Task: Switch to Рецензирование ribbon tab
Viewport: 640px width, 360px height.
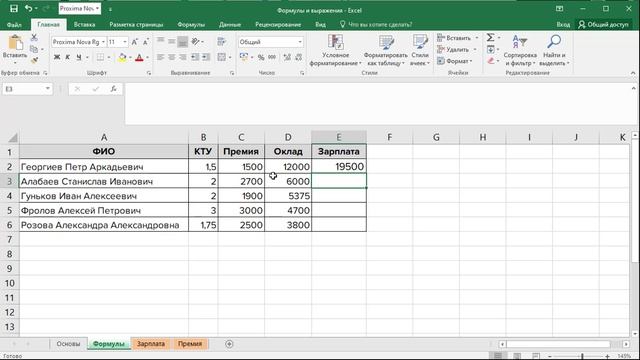Action: pyautogui.click(x=278, y=24)
